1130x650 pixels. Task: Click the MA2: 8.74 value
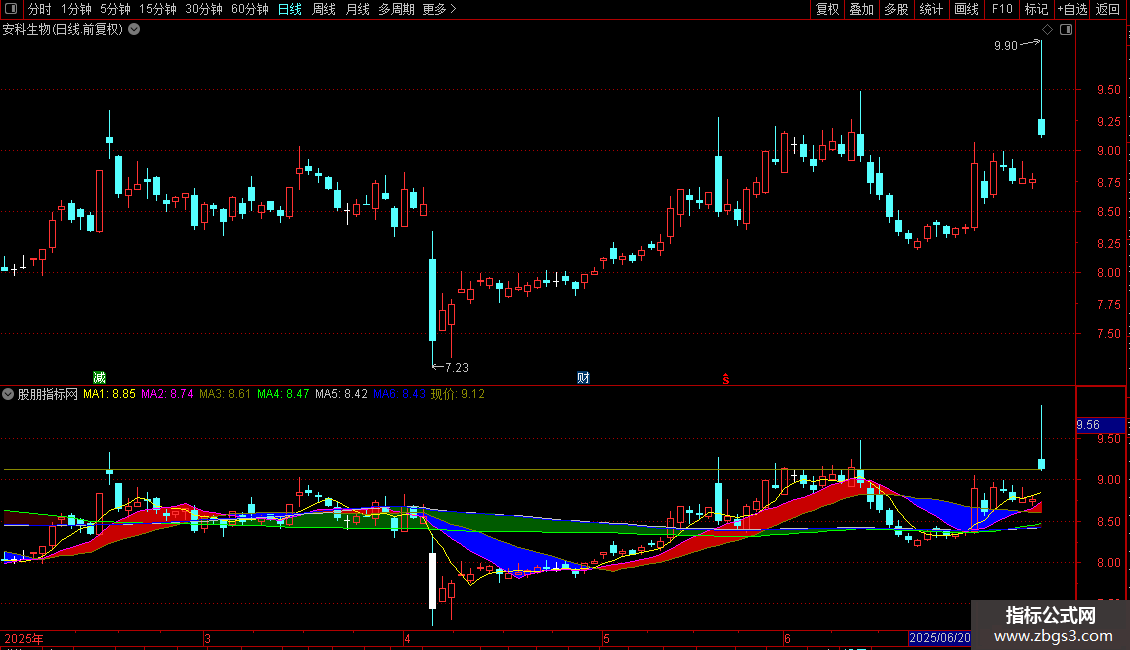pos(167,394)
